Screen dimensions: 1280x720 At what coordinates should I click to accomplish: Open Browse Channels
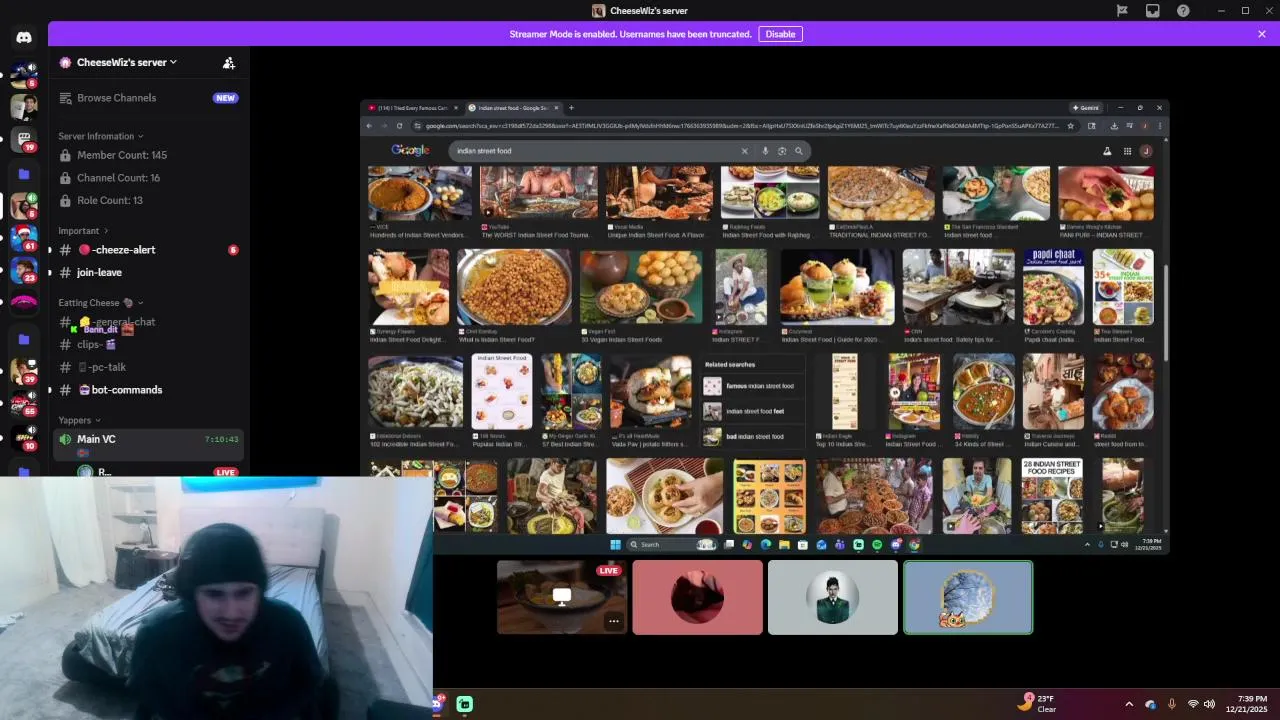point(148,98)
